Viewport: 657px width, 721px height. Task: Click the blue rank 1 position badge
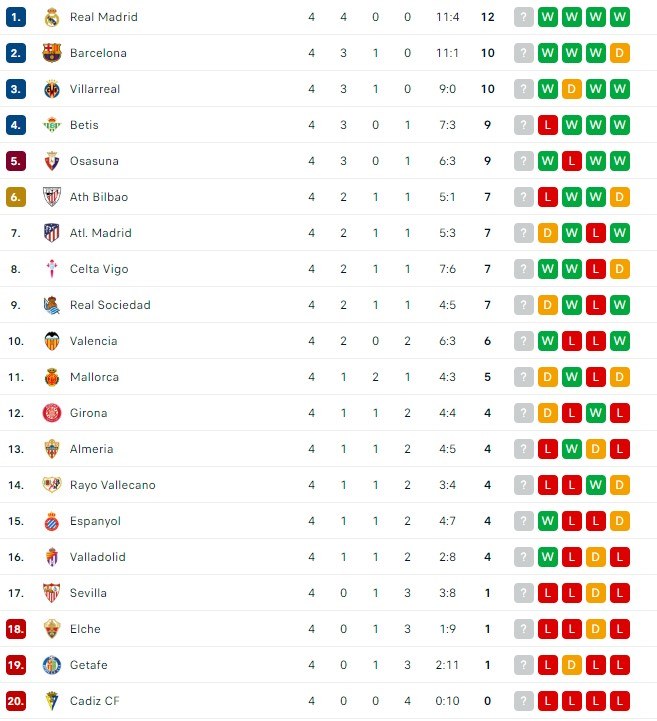coord(16,17)
